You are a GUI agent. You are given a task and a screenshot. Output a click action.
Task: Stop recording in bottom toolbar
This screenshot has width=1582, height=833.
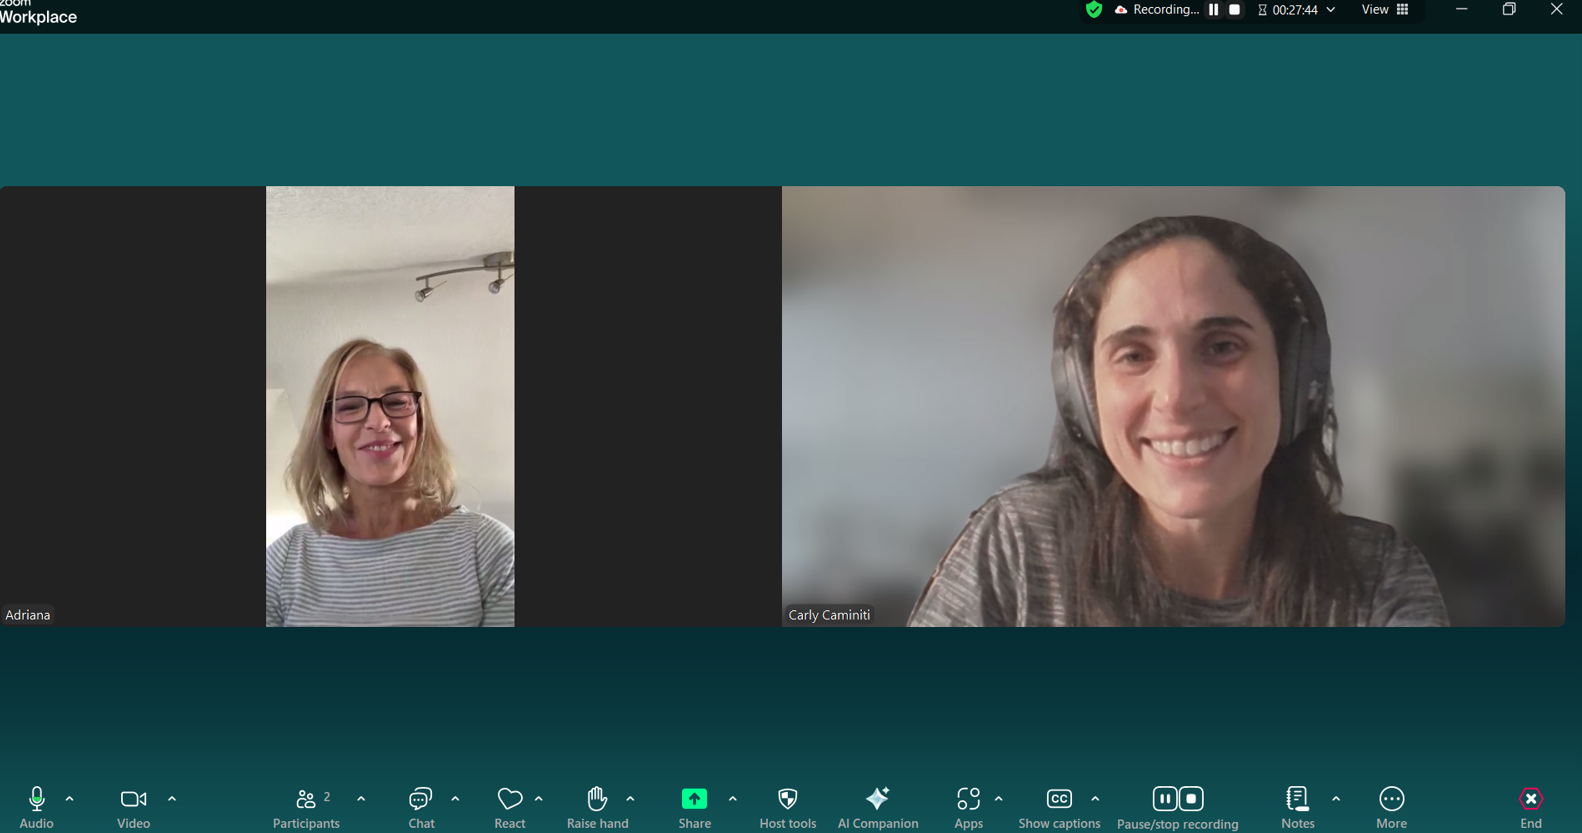pos(1191,799)
